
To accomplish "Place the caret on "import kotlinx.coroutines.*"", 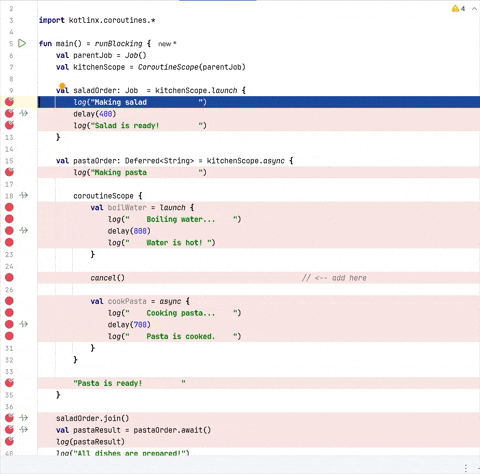I will point(97,20).
